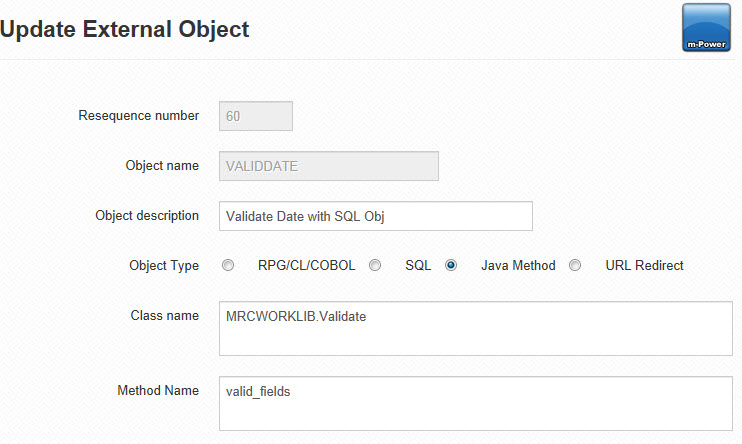The height and width of the screenshot is (444, 742).
Task: Click the VALIDDATE object name field
Action: click(x=329, y=166)
